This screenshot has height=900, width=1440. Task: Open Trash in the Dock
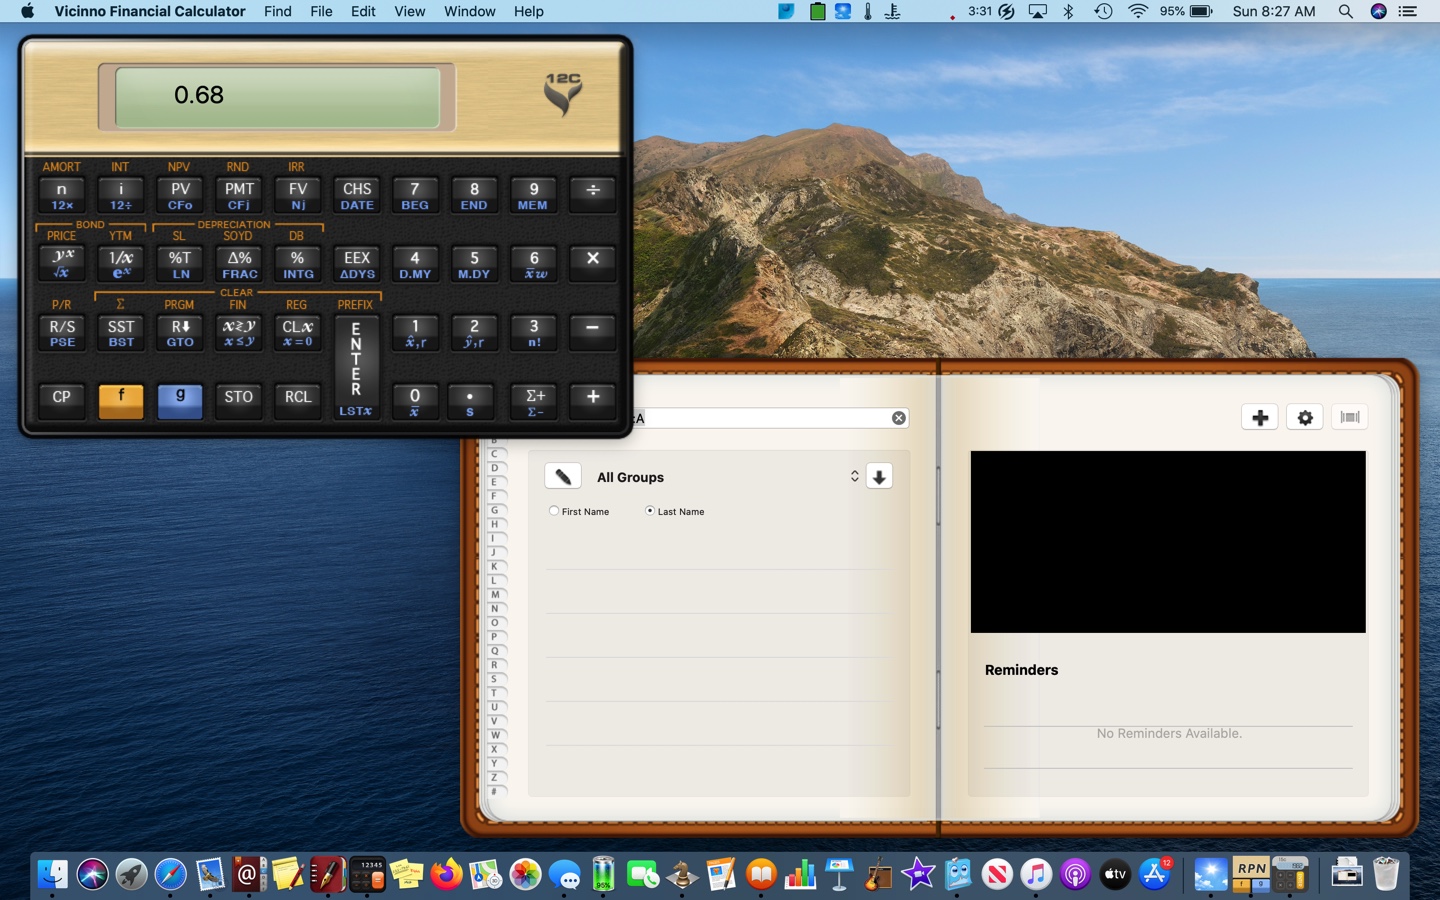pos(1386,874)
